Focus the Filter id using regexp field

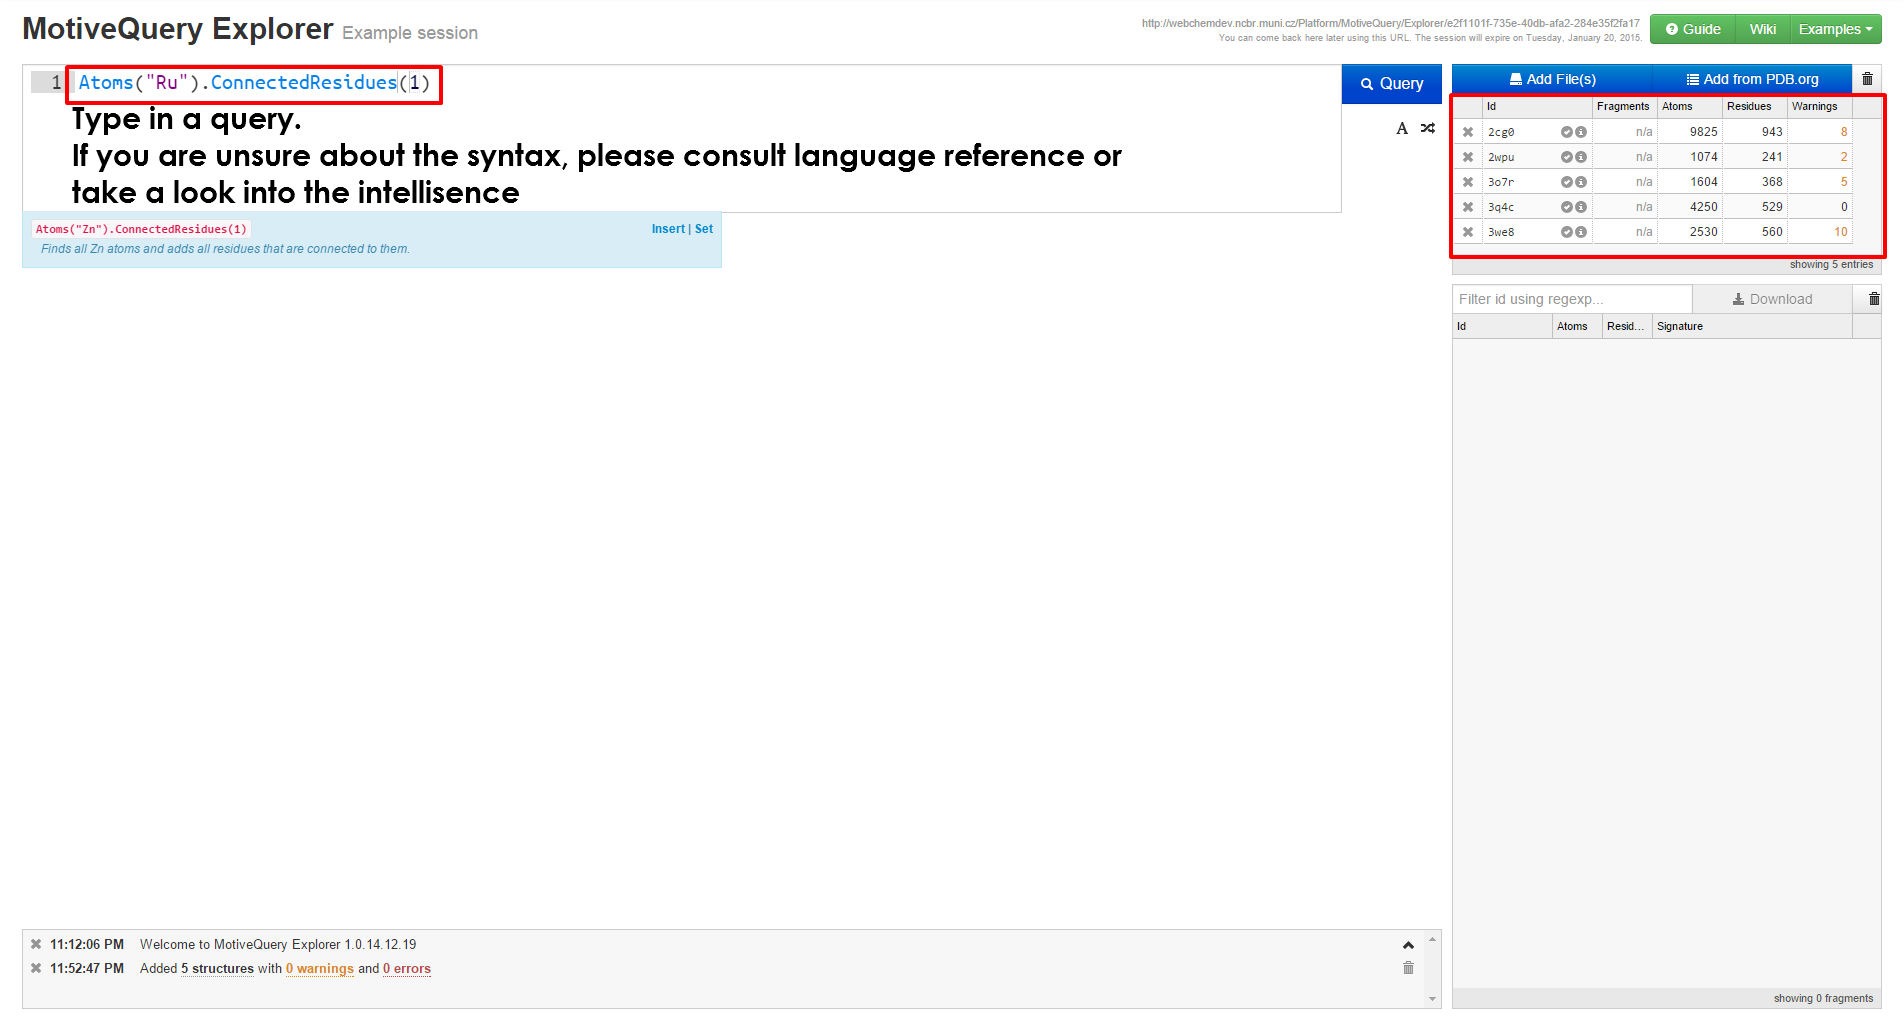[1572, 299]
